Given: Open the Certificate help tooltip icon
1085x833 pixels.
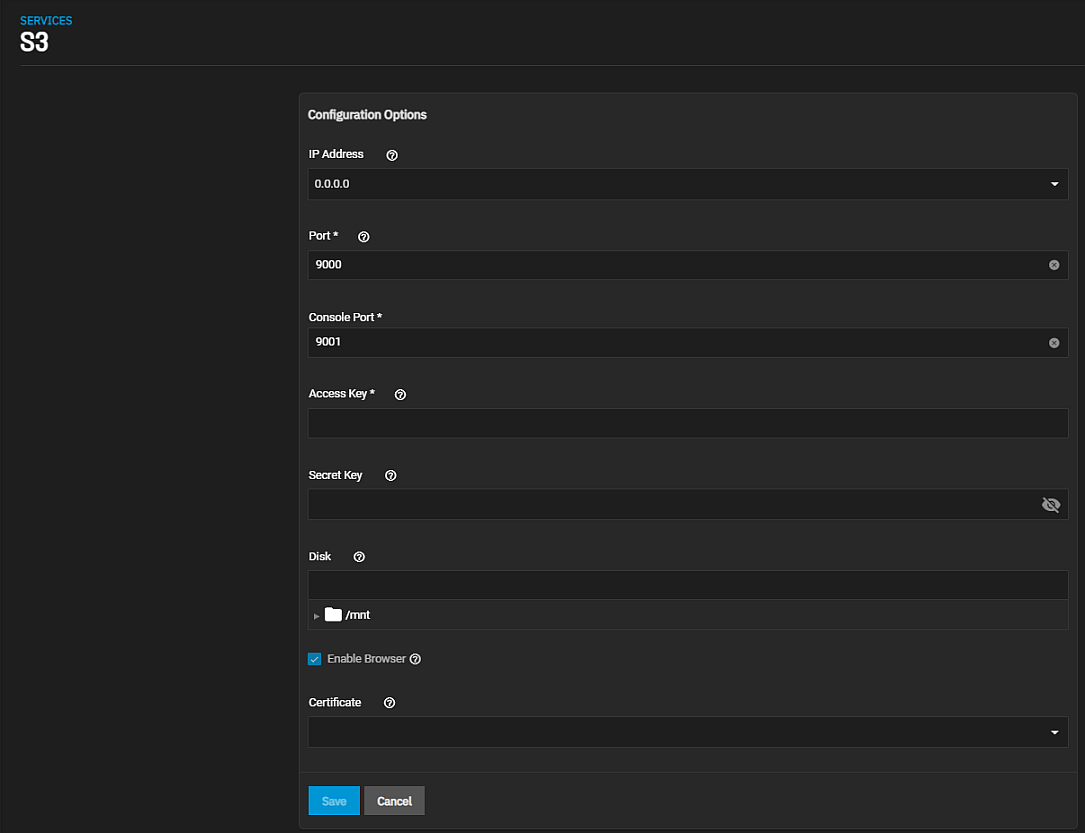Looking at the screenshot, I should (390, 703).
